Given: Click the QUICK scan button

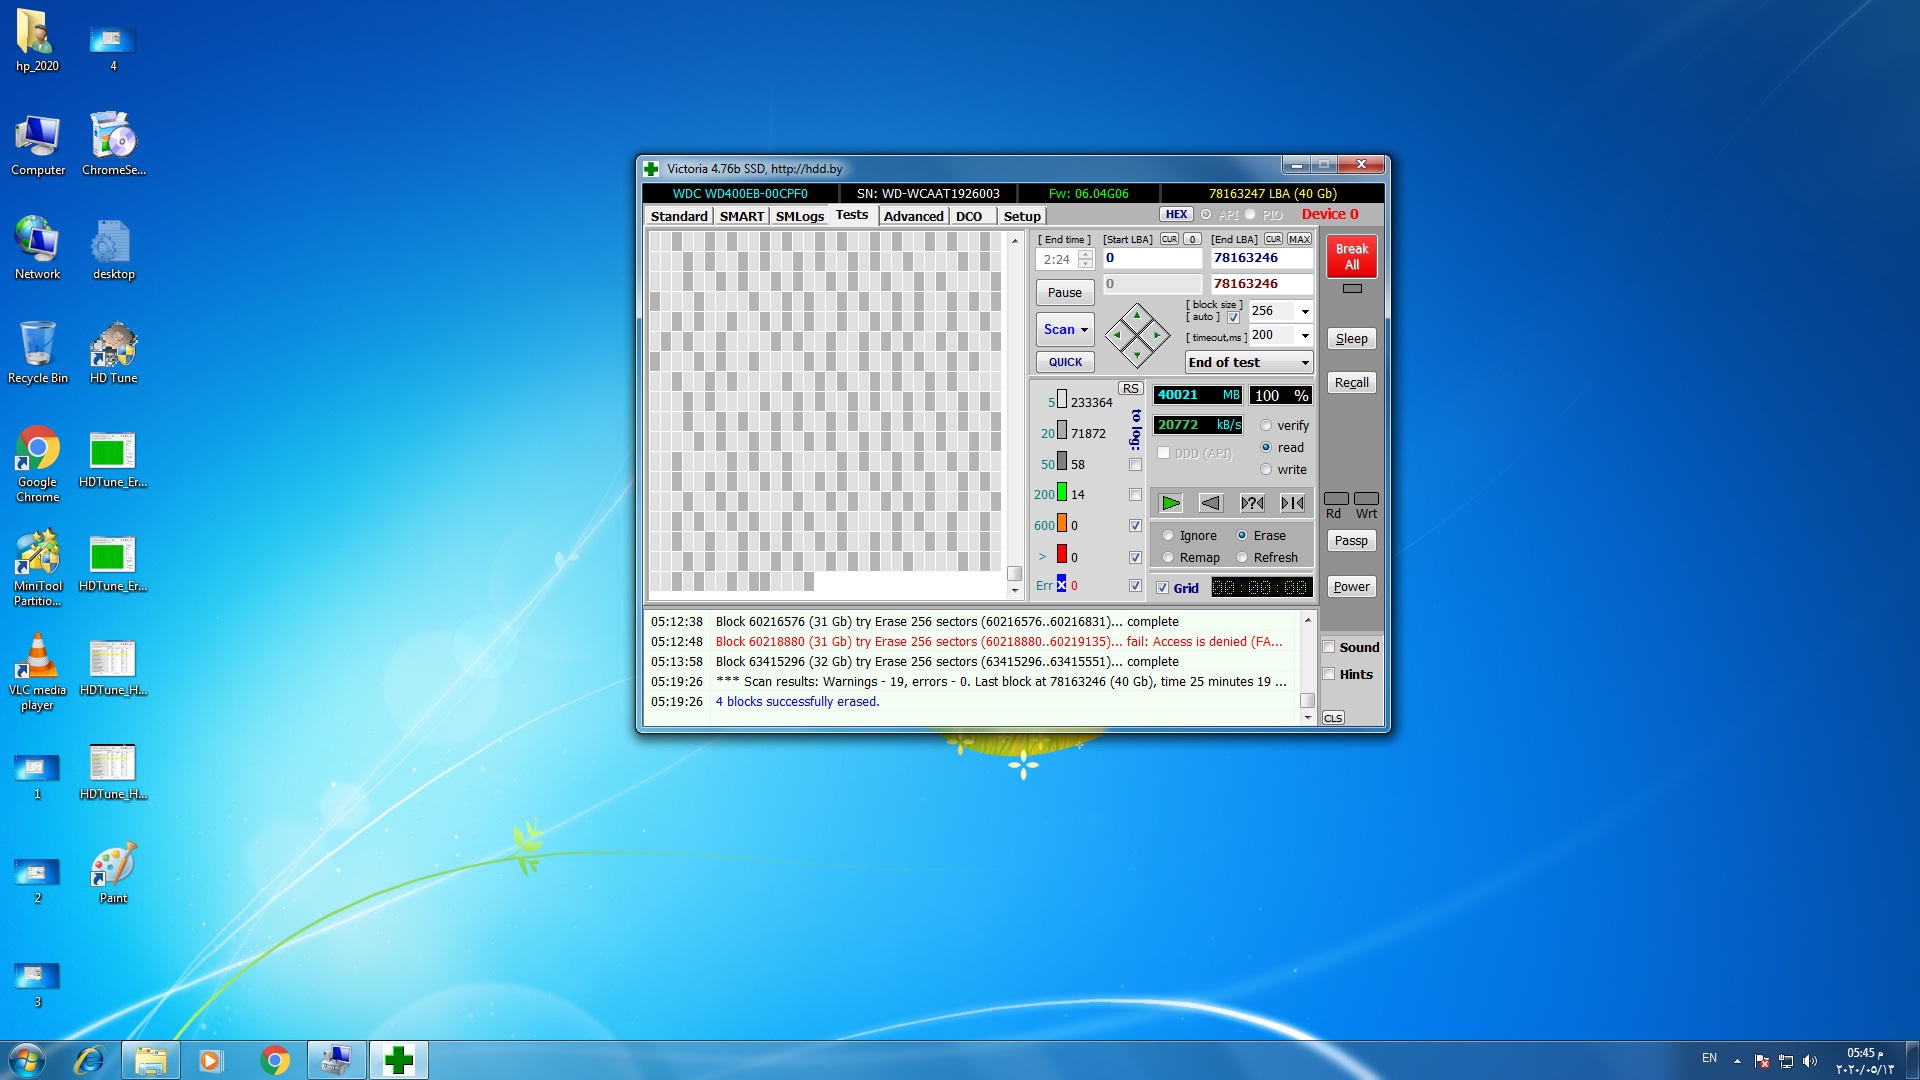Looking at the screenshot, I should (x=1065, y=362).
